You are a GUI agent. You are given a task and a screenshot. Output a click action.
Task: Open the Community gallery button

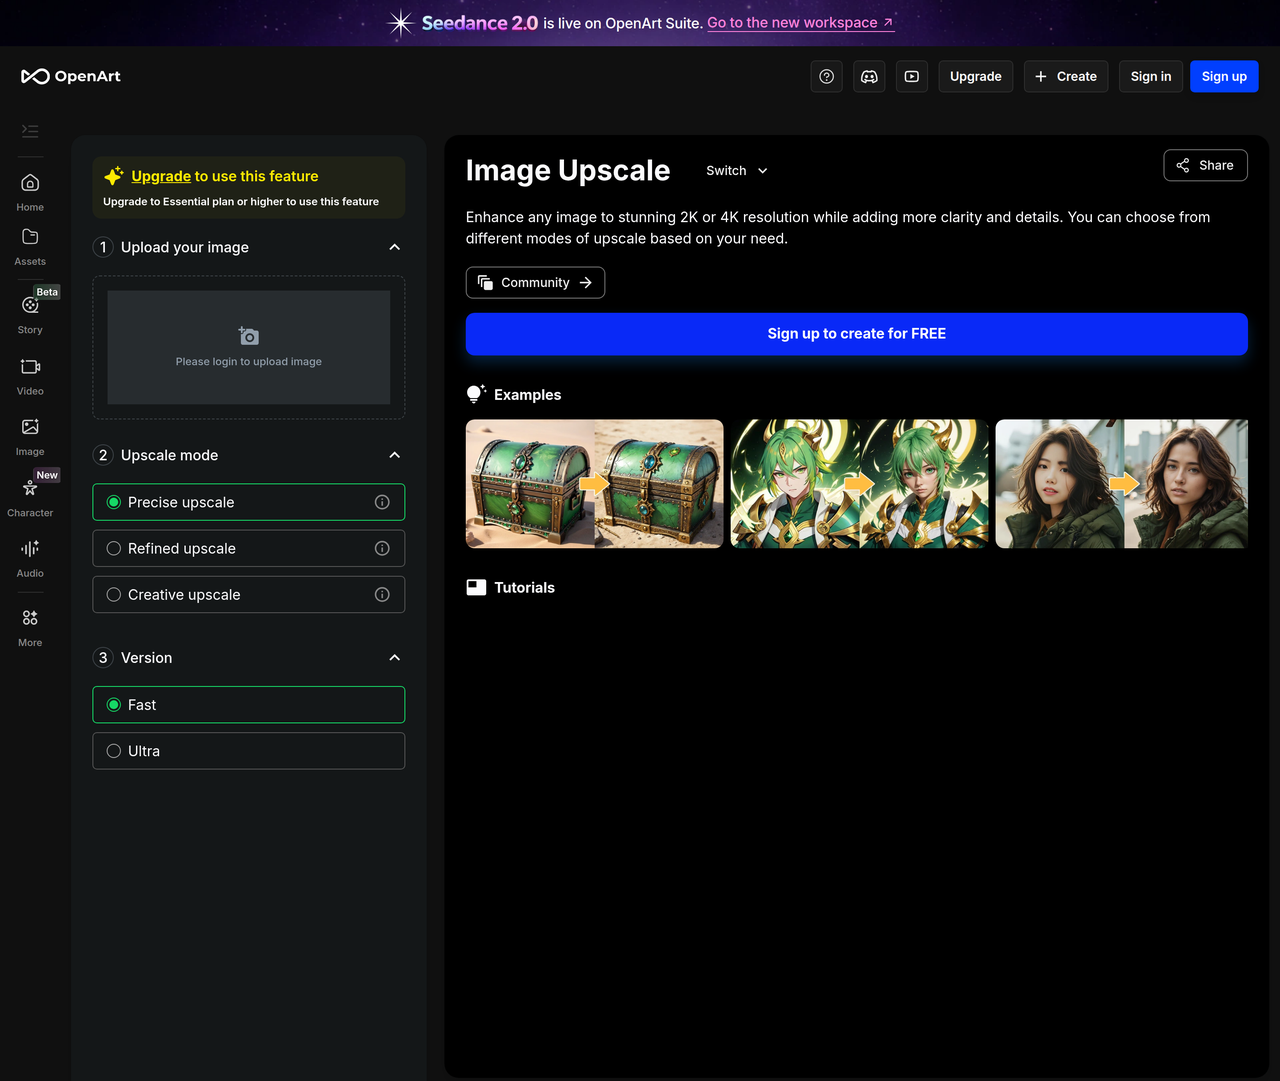click(x=535, y=283)
